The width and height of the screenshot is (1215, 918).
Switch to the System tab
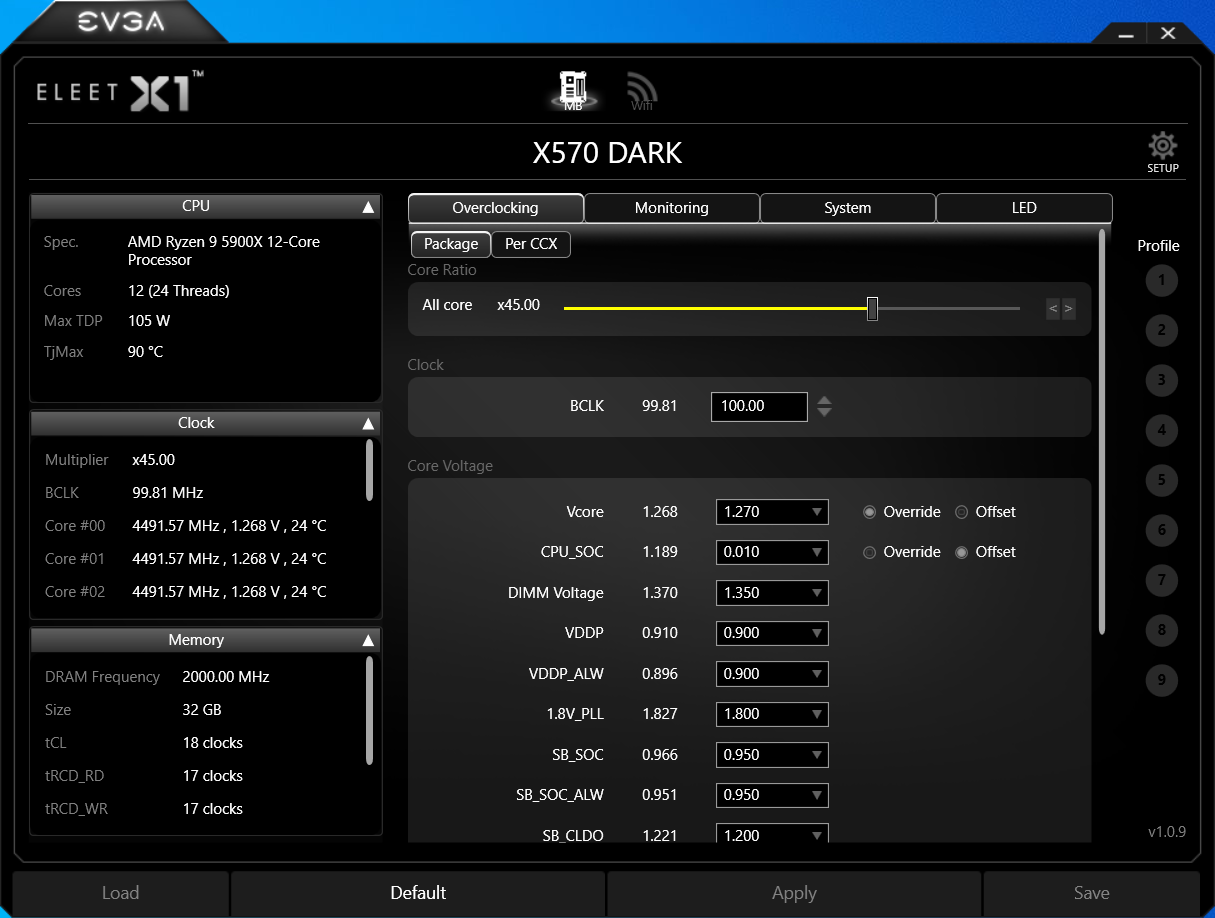point(848,208)
